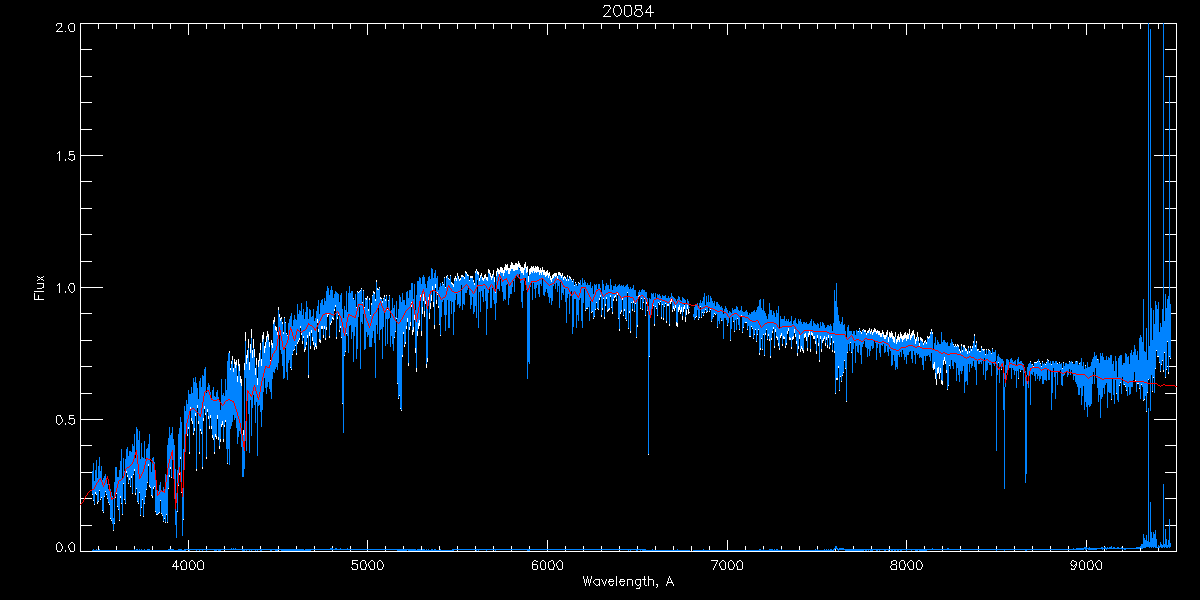Select the Flux axis label
Viewport: 1200px width, 600px height.
point(40,288)
